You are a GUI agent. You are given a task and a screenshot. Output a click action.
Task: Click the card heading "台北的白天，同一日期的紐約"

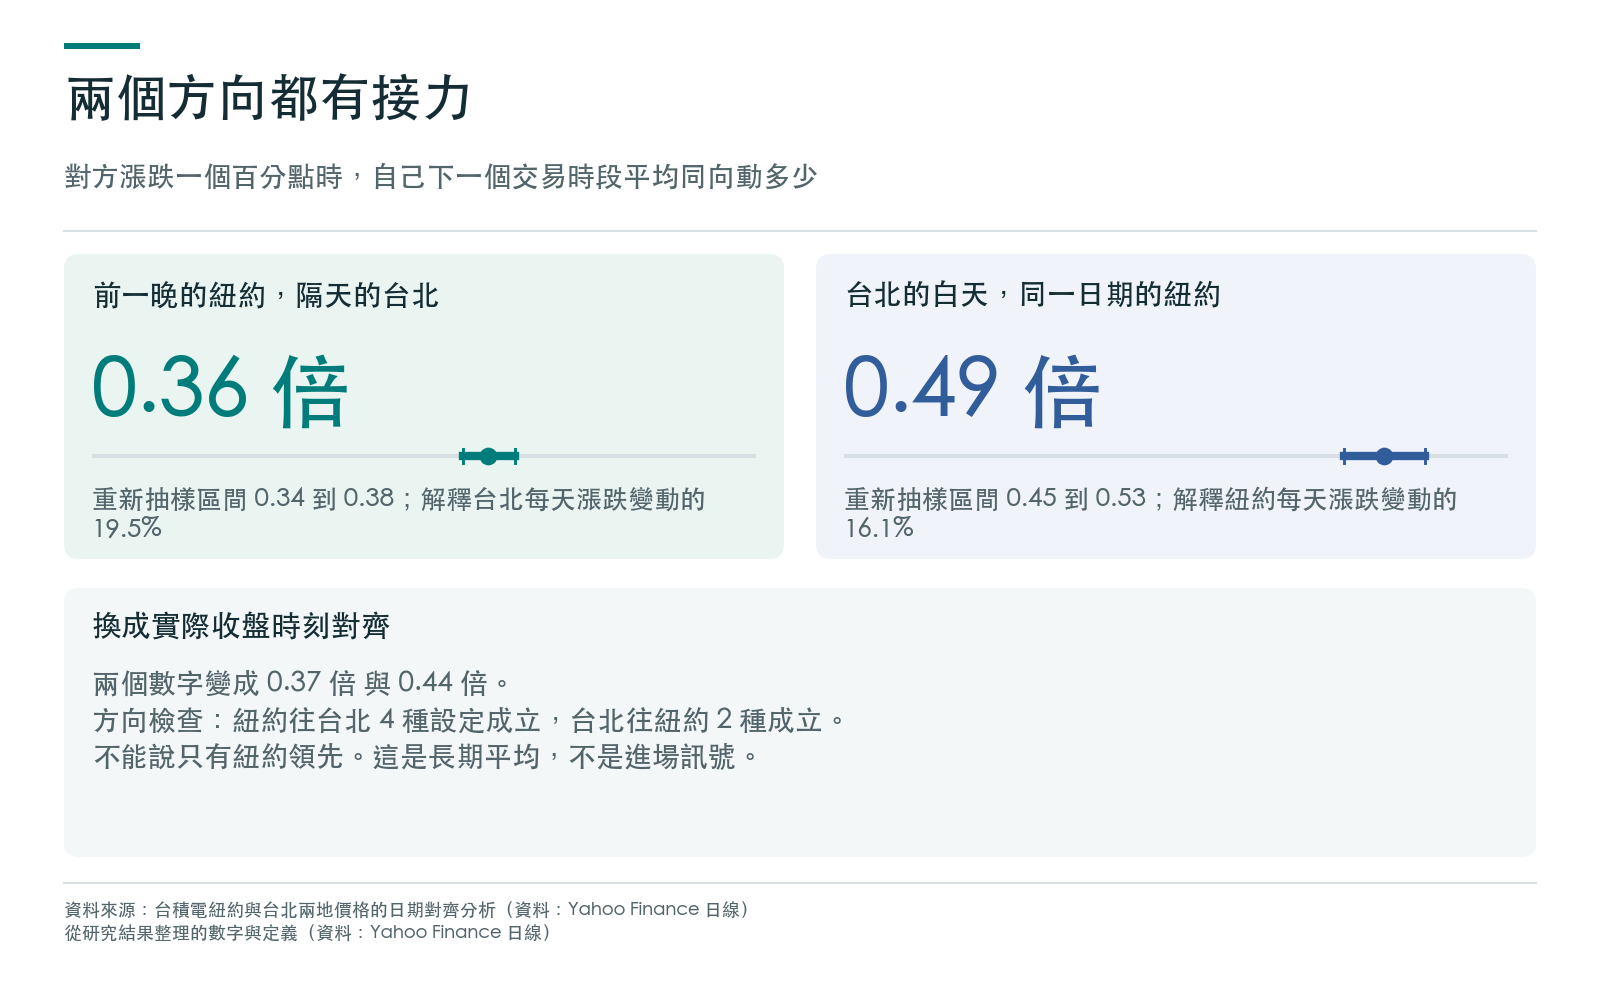coord(1033,295)
